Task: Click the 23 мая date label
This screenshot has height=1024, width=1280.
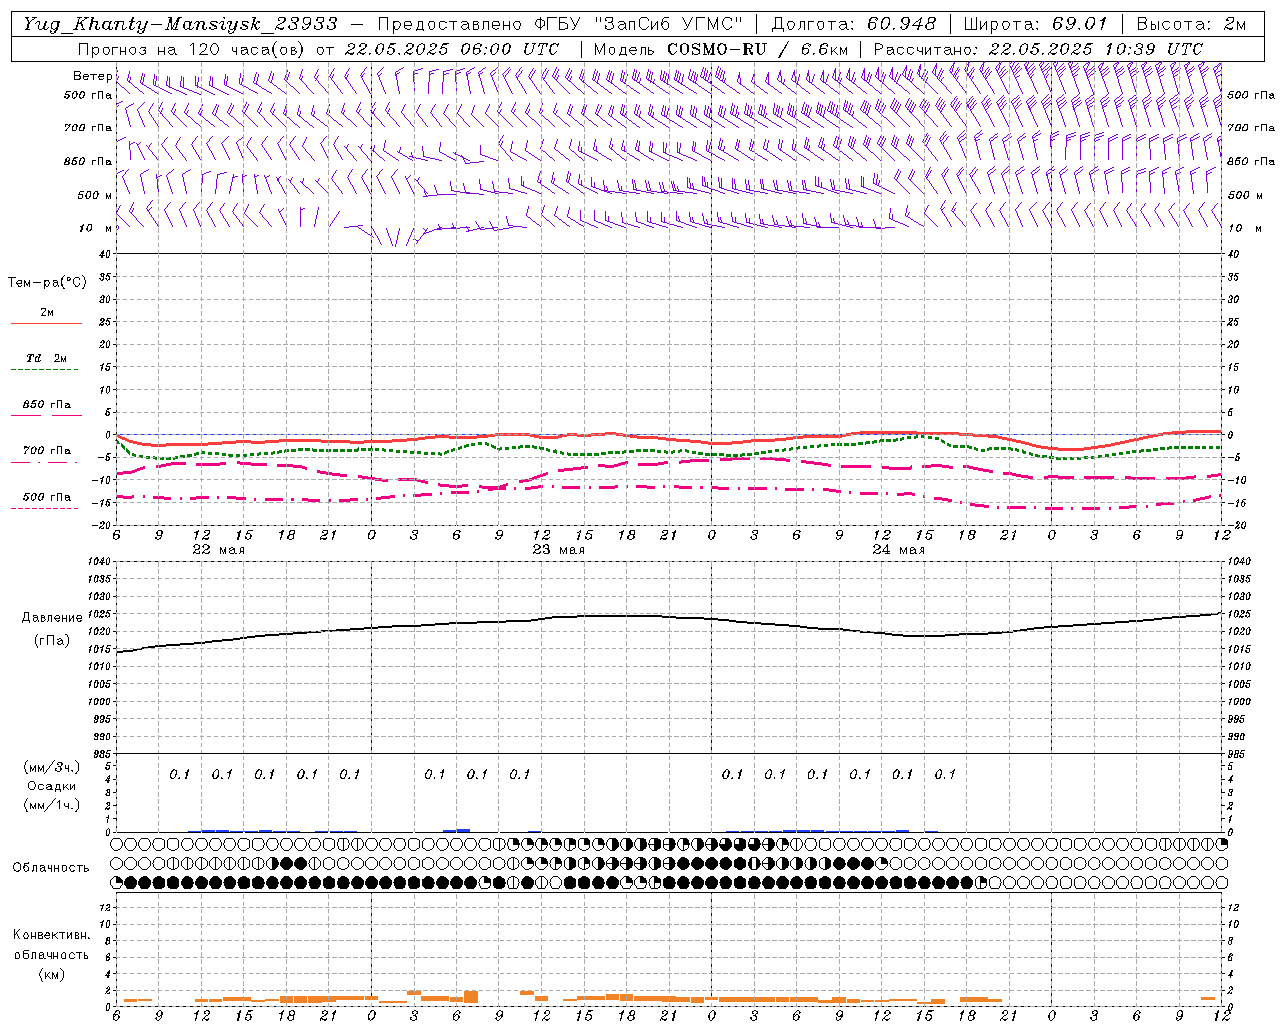Action: click(558, 550)
